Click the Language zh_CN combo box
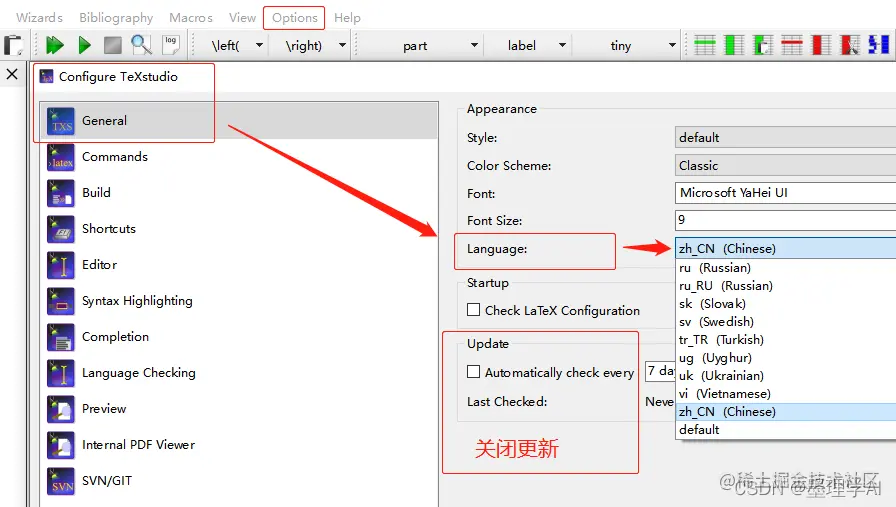The image size is (896, 507). click(785, 249)
